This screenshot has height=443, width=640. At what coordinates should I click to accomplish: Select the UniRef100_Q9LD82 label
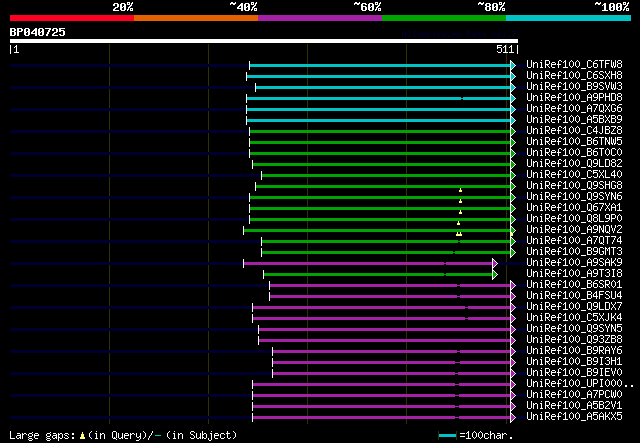(574, 164)
